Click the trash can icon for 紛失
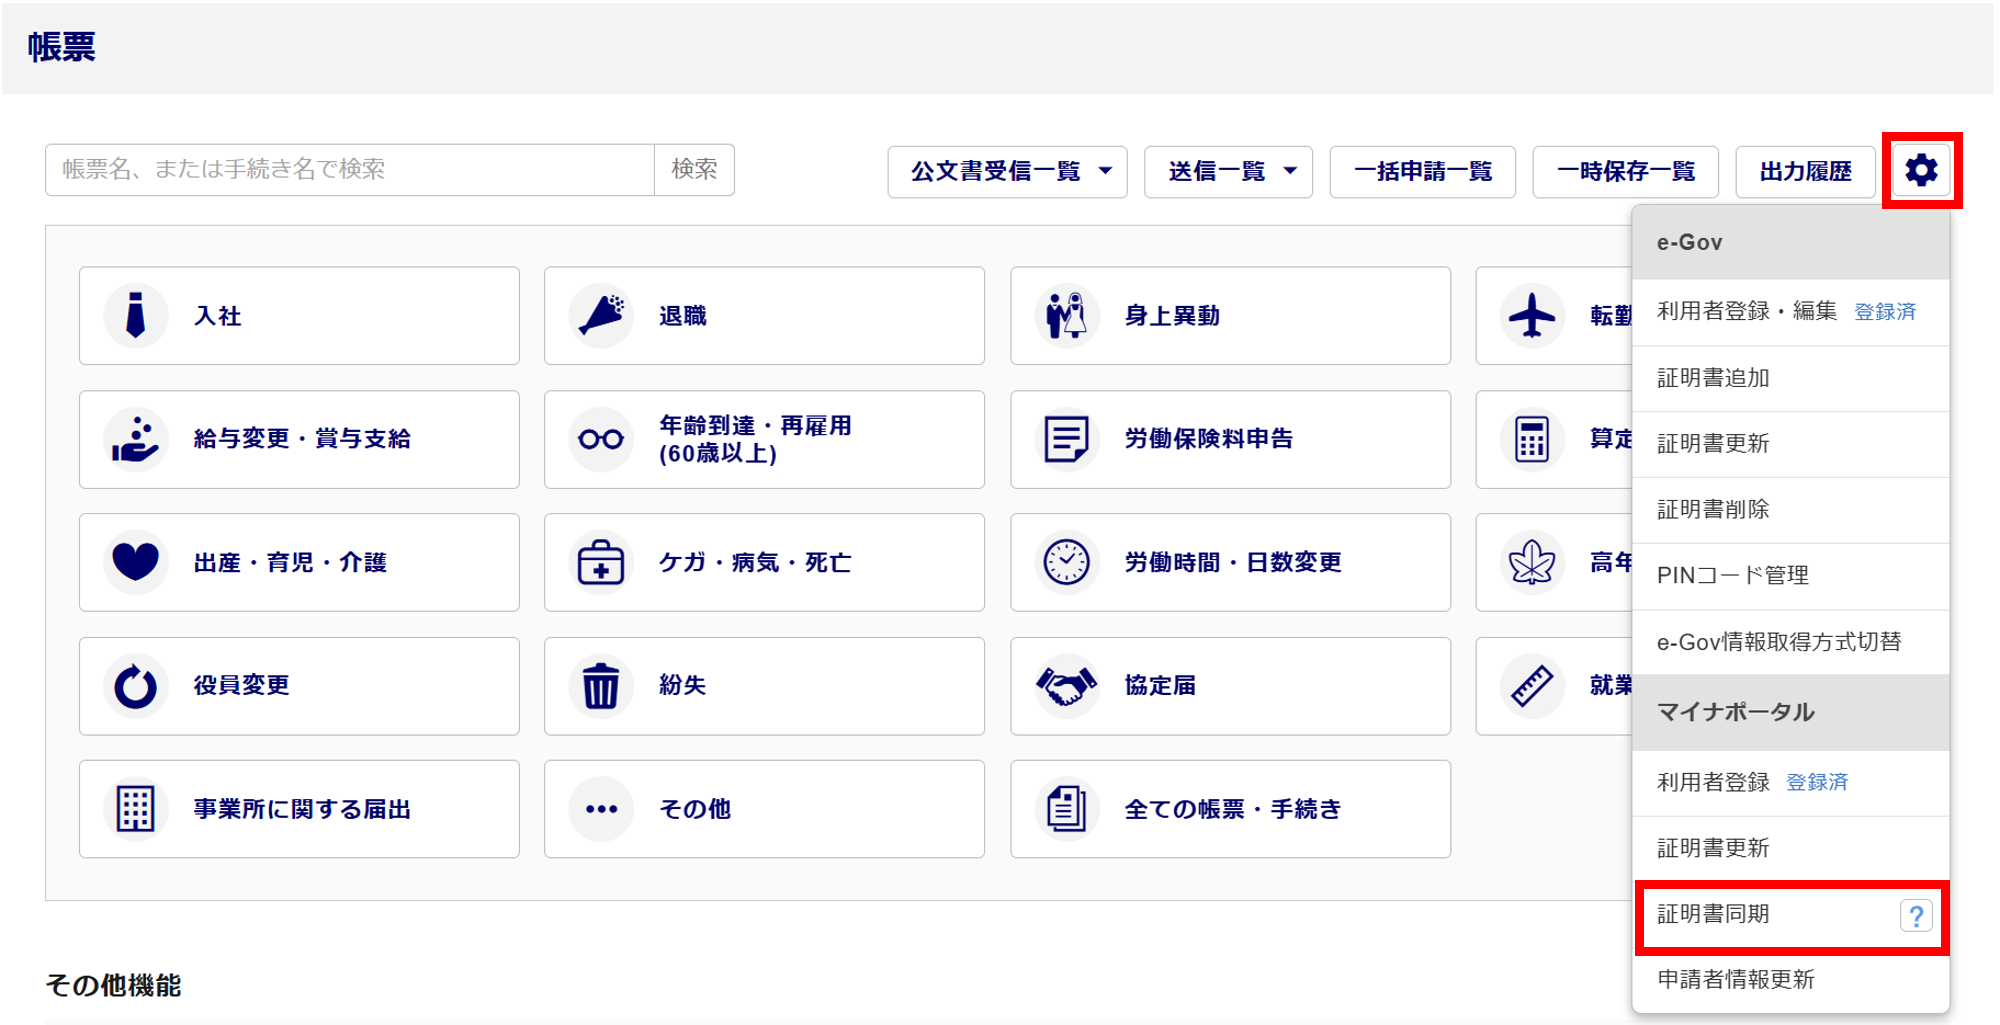 (x=601, y=686)
